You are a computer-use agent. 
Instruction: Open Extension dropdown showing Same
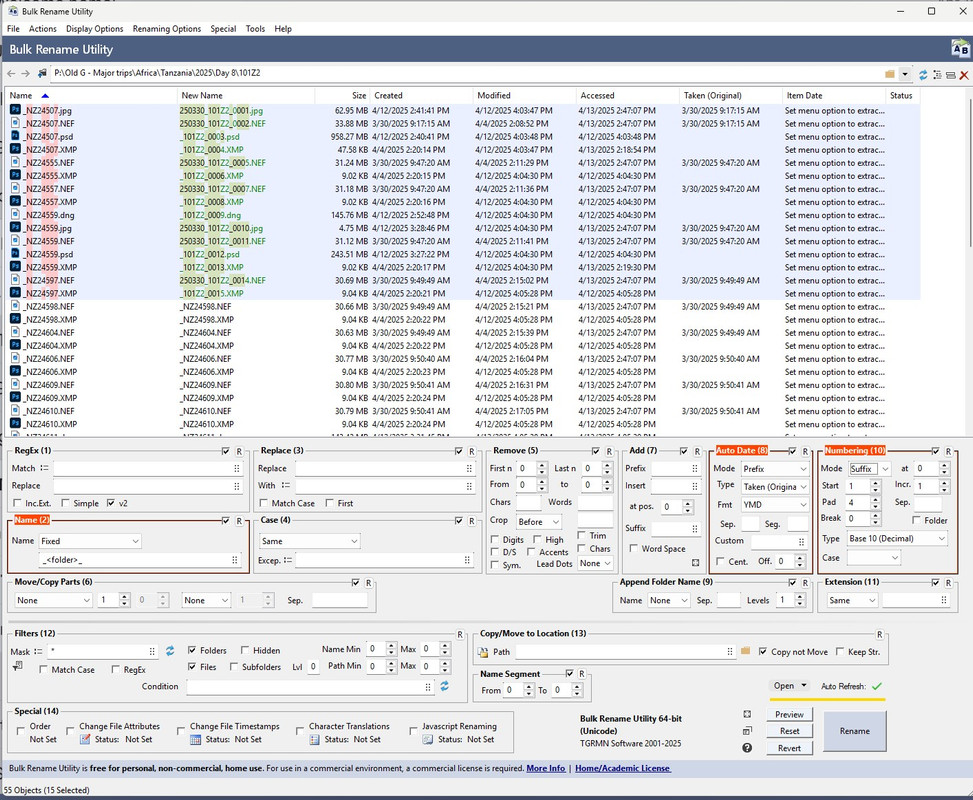pyautogui.click(x=851, y=600)
